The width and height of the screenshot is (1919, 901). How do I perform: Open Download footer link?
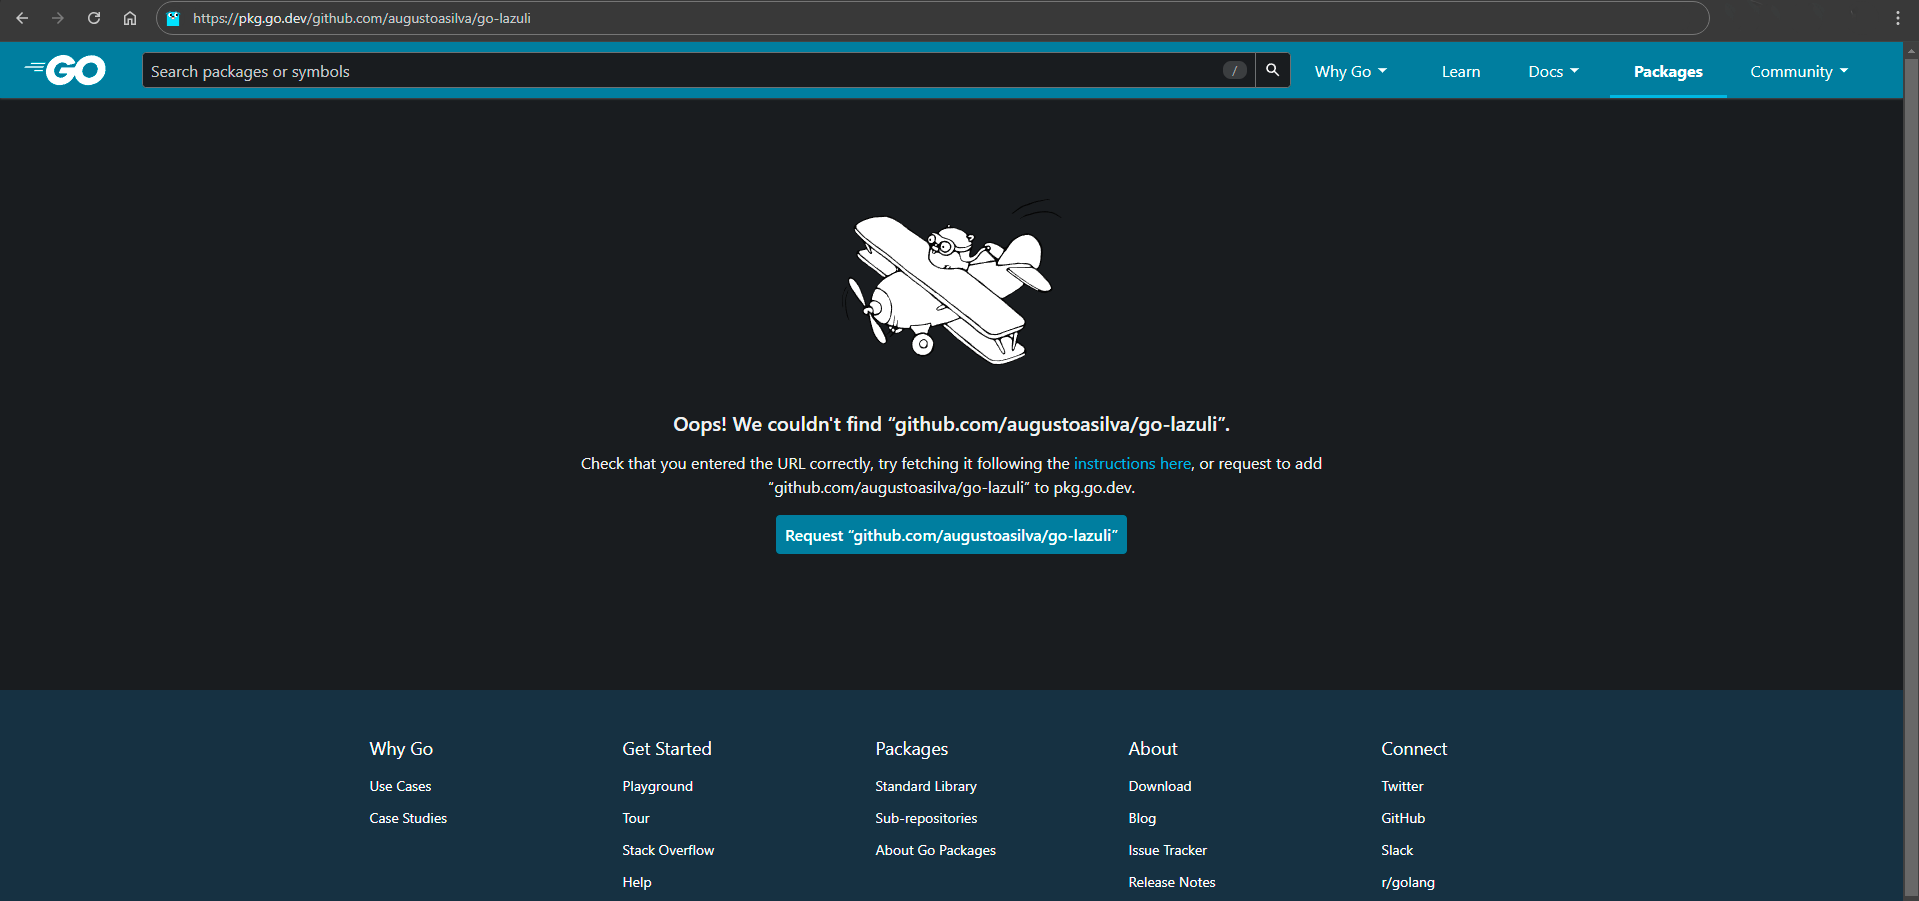point(1160,786)
